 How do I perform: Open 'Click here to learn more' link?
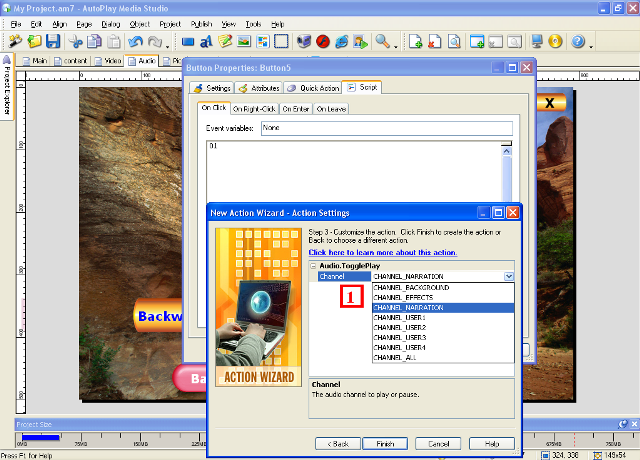(383, 253)
